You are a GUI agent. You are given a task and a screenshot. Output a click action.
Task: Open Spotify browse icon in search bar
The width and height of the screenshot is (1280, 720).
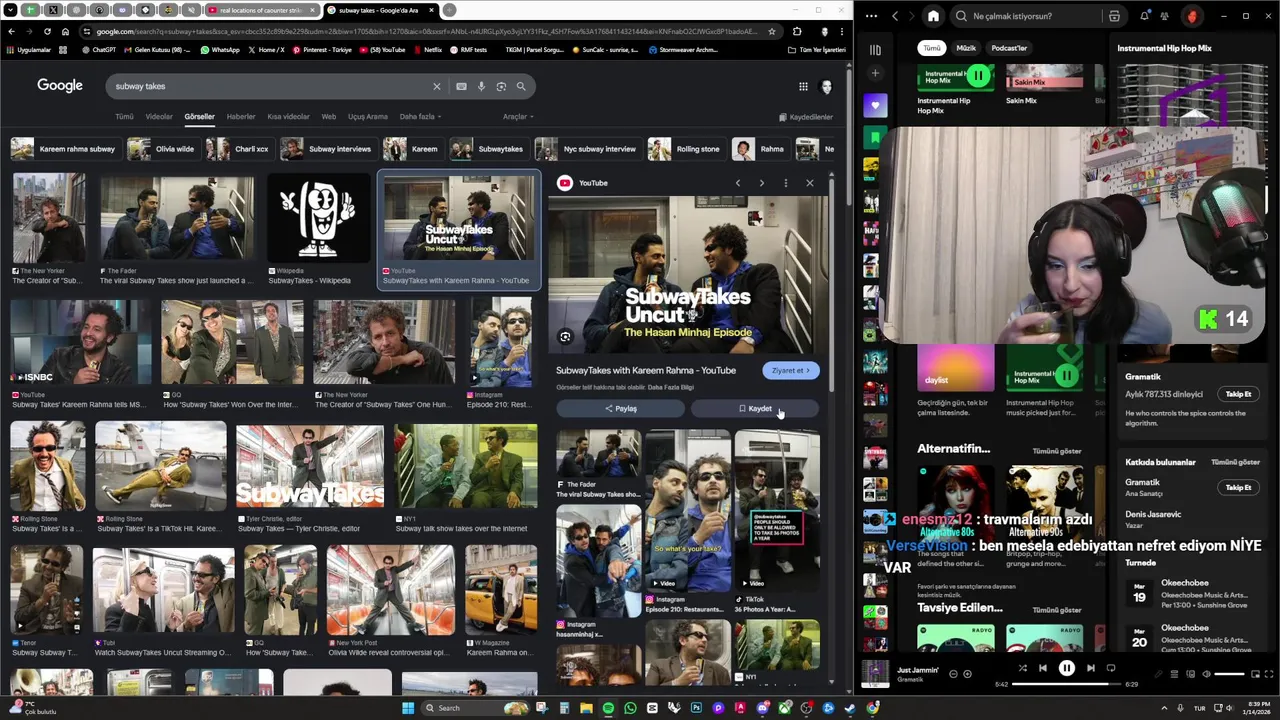pyautogui.click(x=1114, y=16)
